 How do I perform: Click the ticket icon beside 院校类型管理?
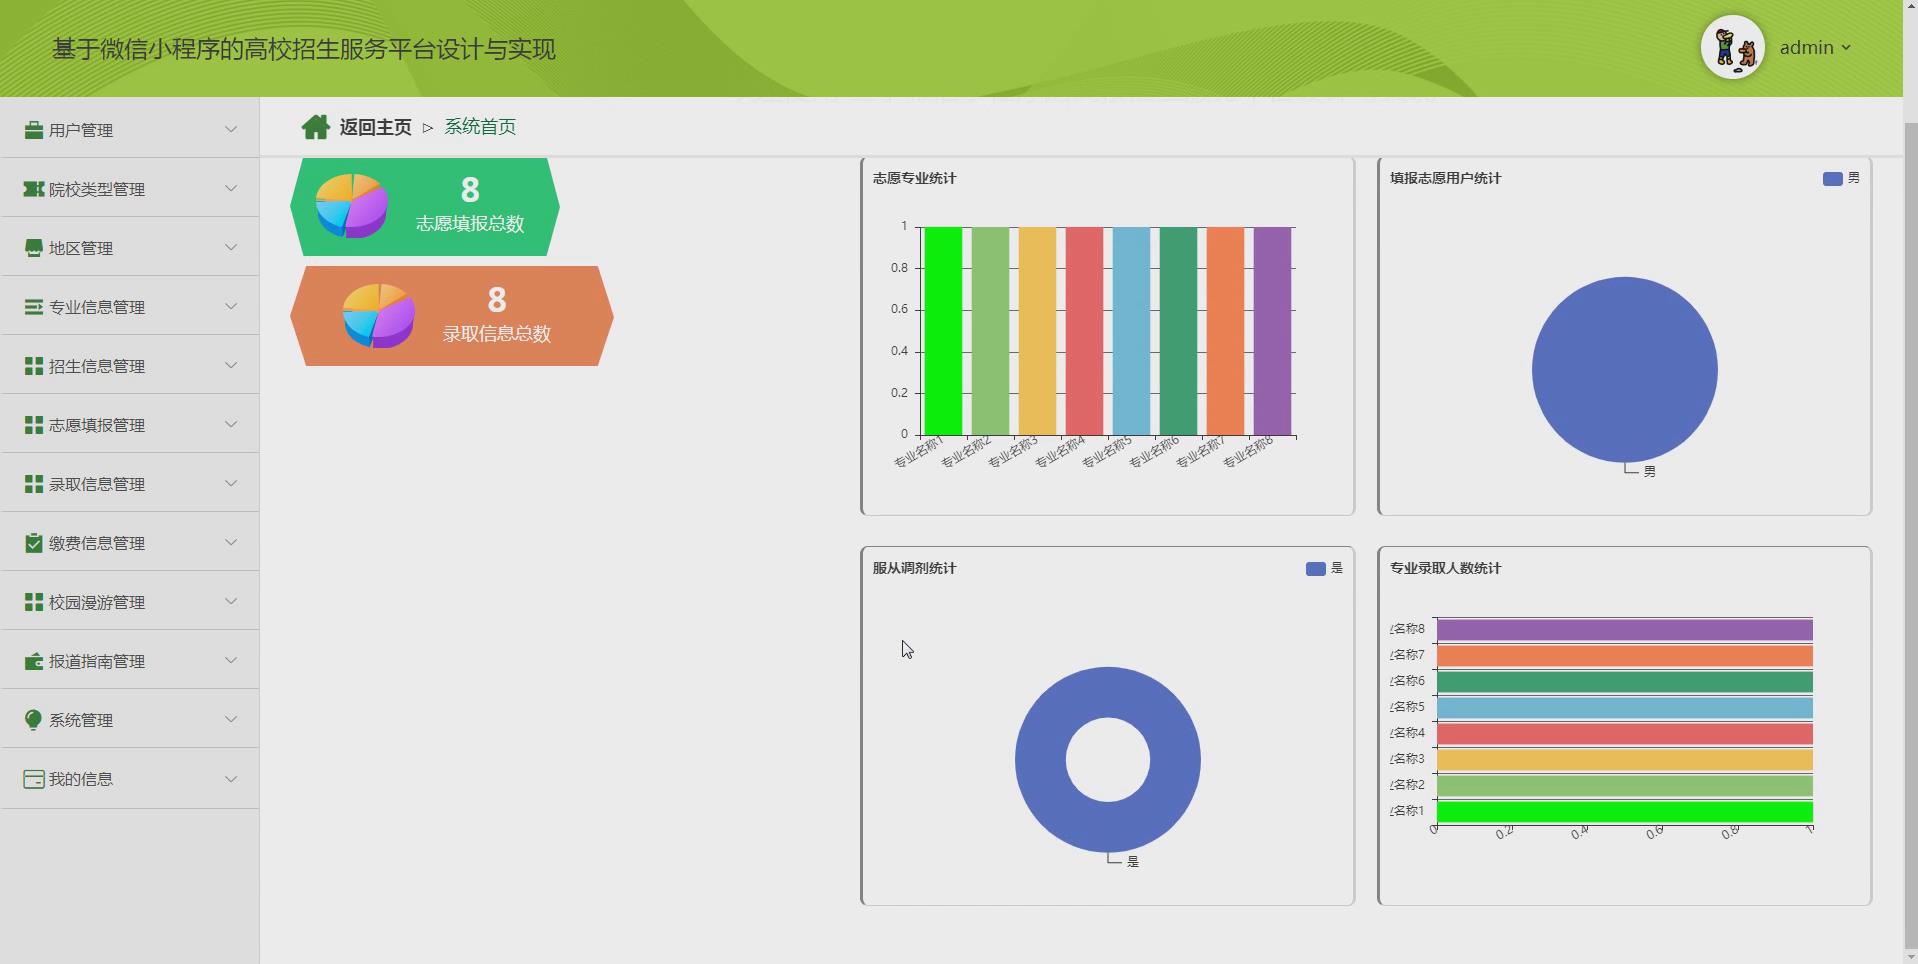pos(33,189)
